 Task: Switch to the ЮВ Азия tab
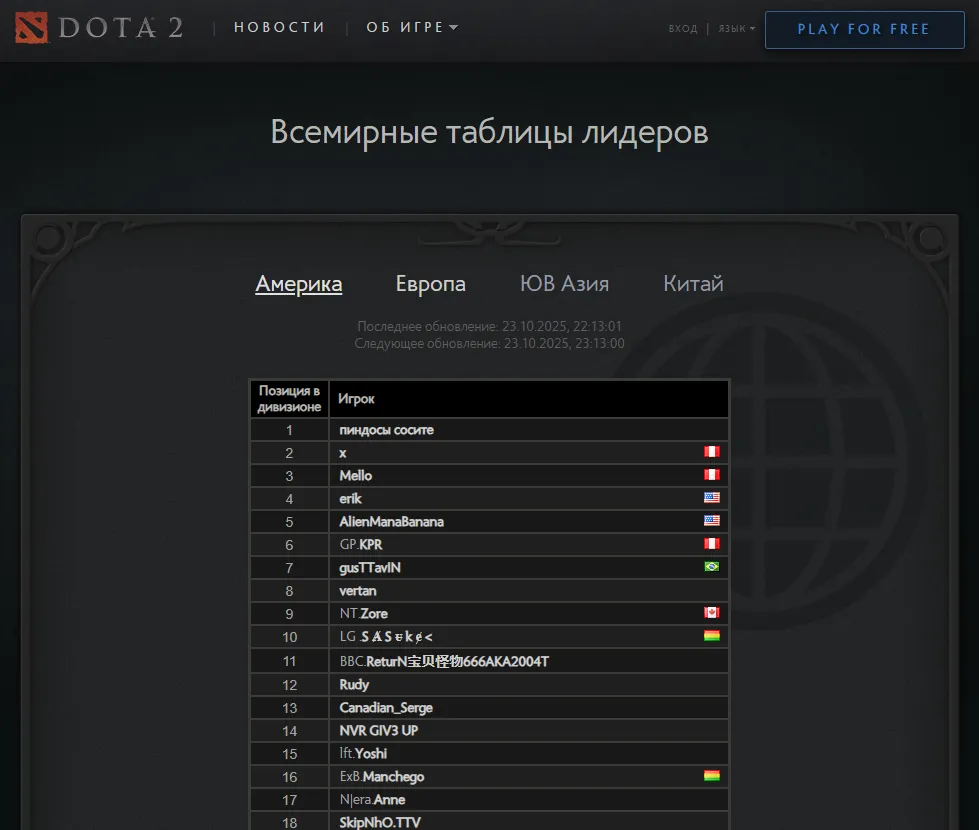pyautogui.click(x=564, y=284)
